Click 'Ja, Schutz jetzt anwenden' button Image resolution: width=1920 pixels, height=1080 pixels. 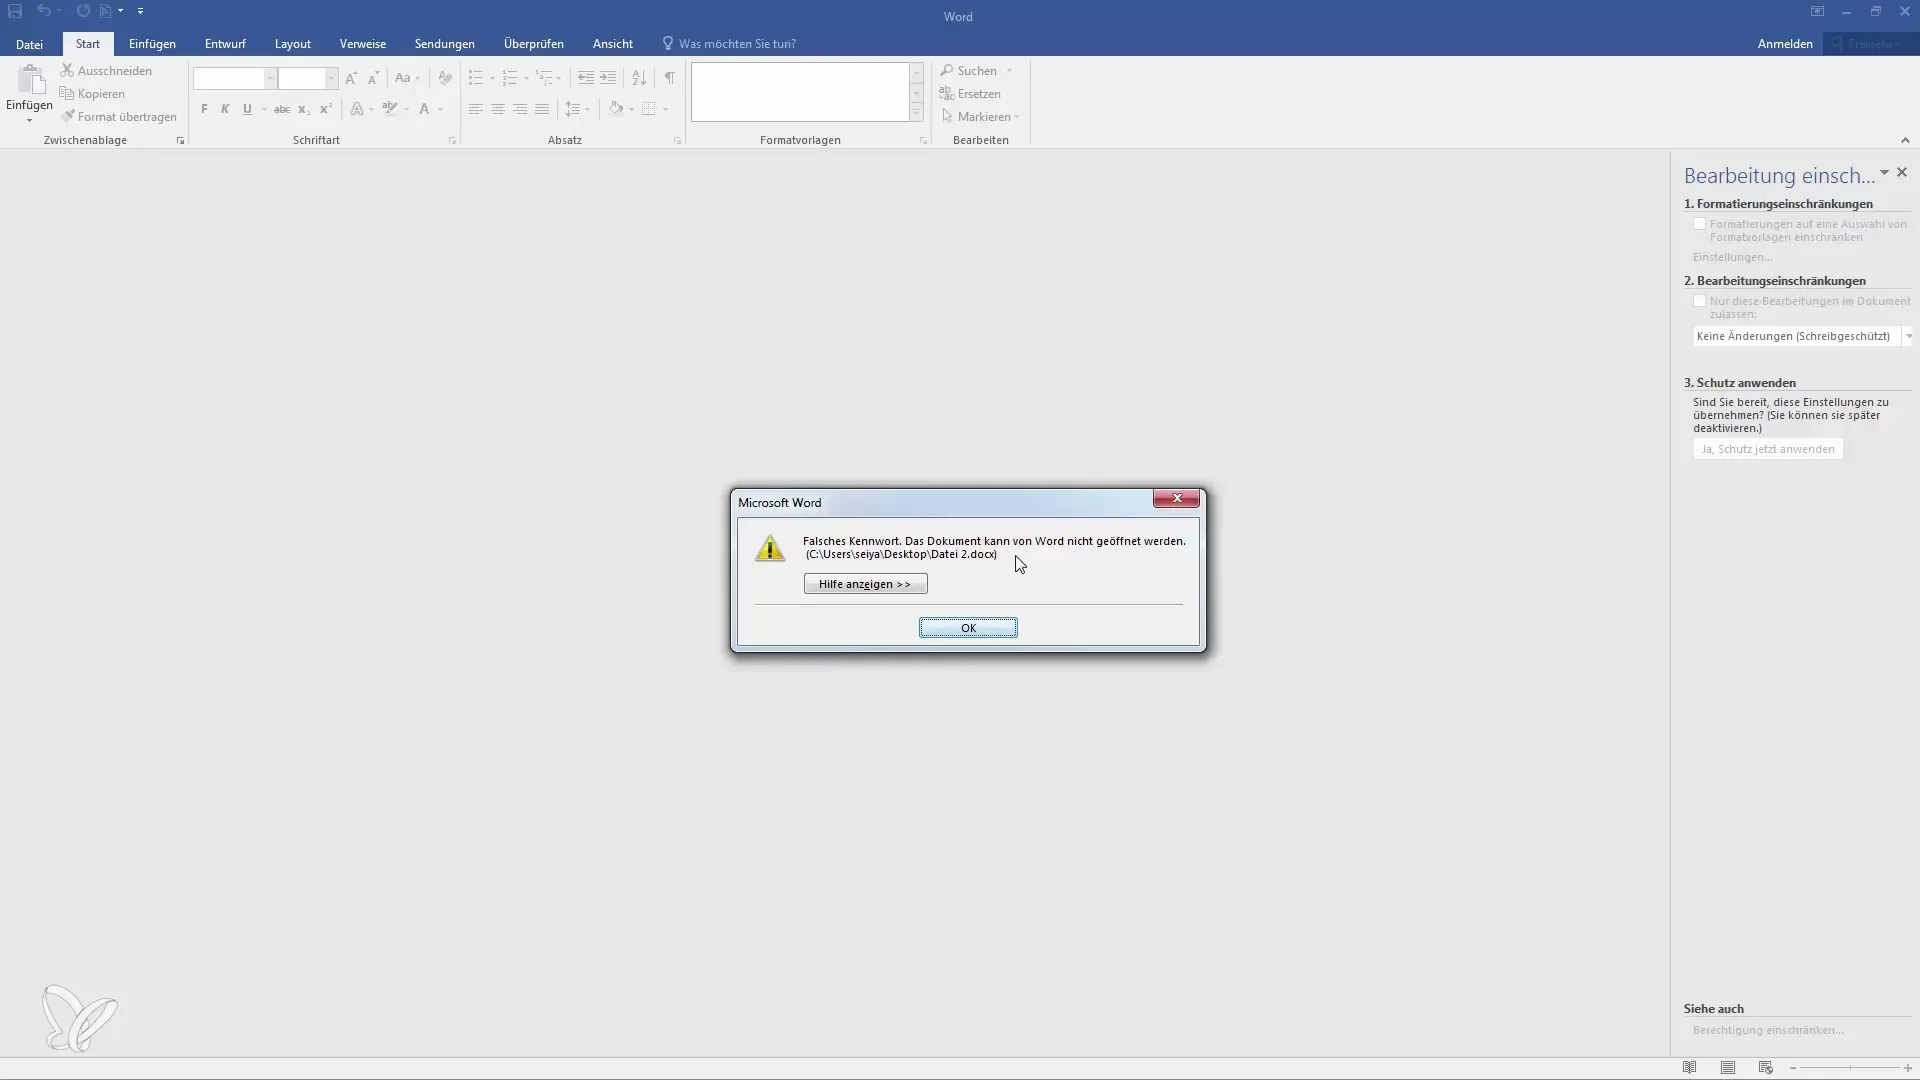click(1767, 450)
